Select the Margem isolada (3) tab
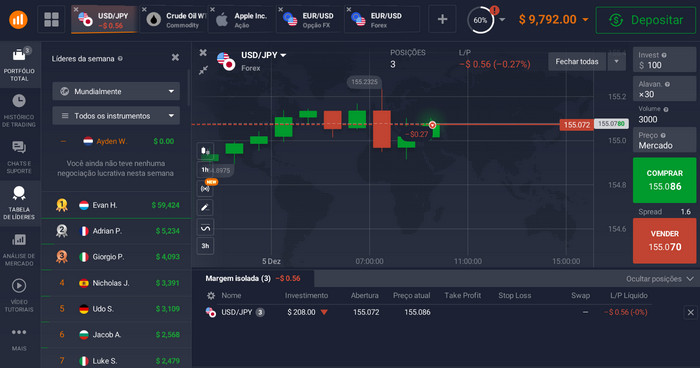The width and height of the screenshot is (700, 368). 253,278
